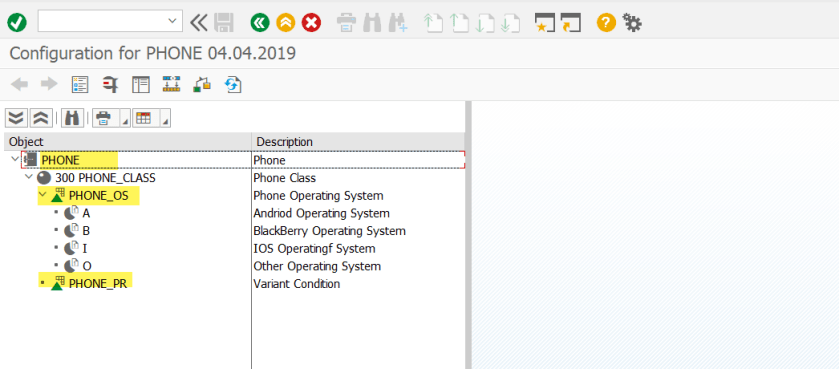Viewport: 839px width, 369px height.
Task: Click the Find binoculars in top toolbar
Action: [x=371, y=23]
